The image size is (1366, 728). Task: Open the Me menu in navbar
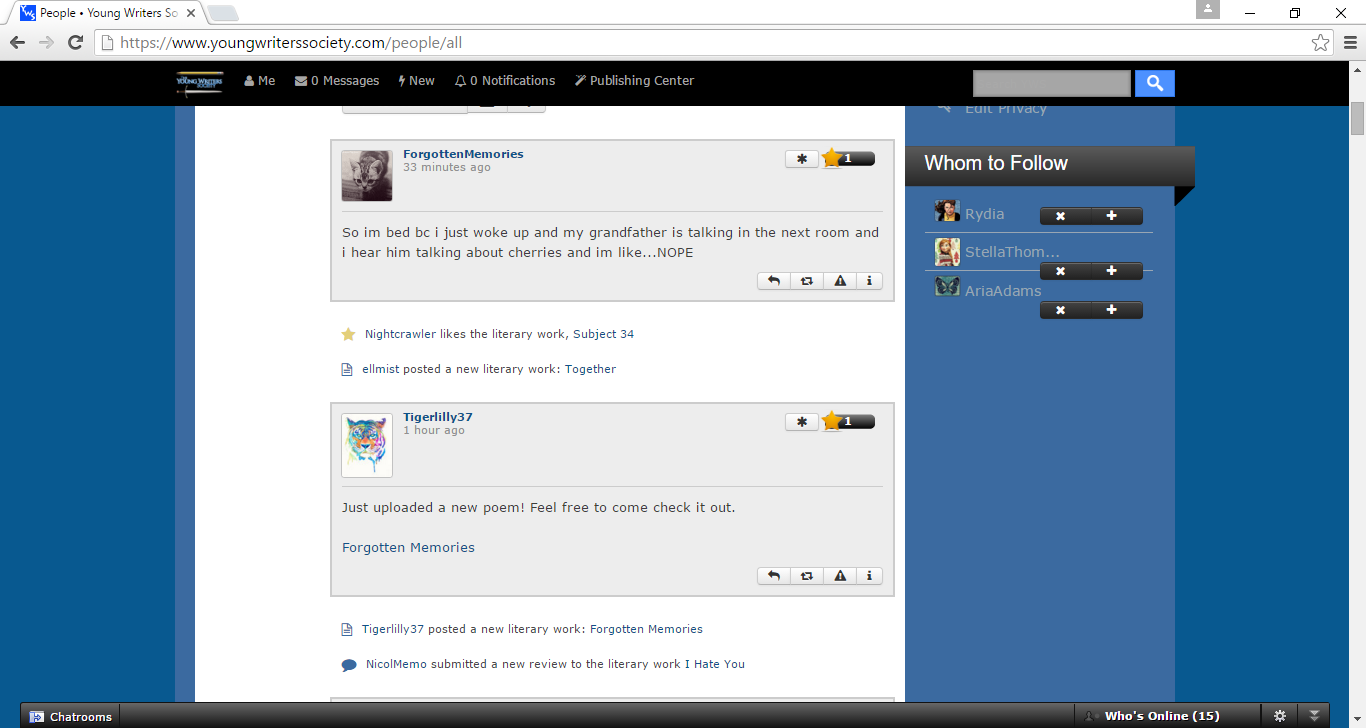[x=260, y=81]
